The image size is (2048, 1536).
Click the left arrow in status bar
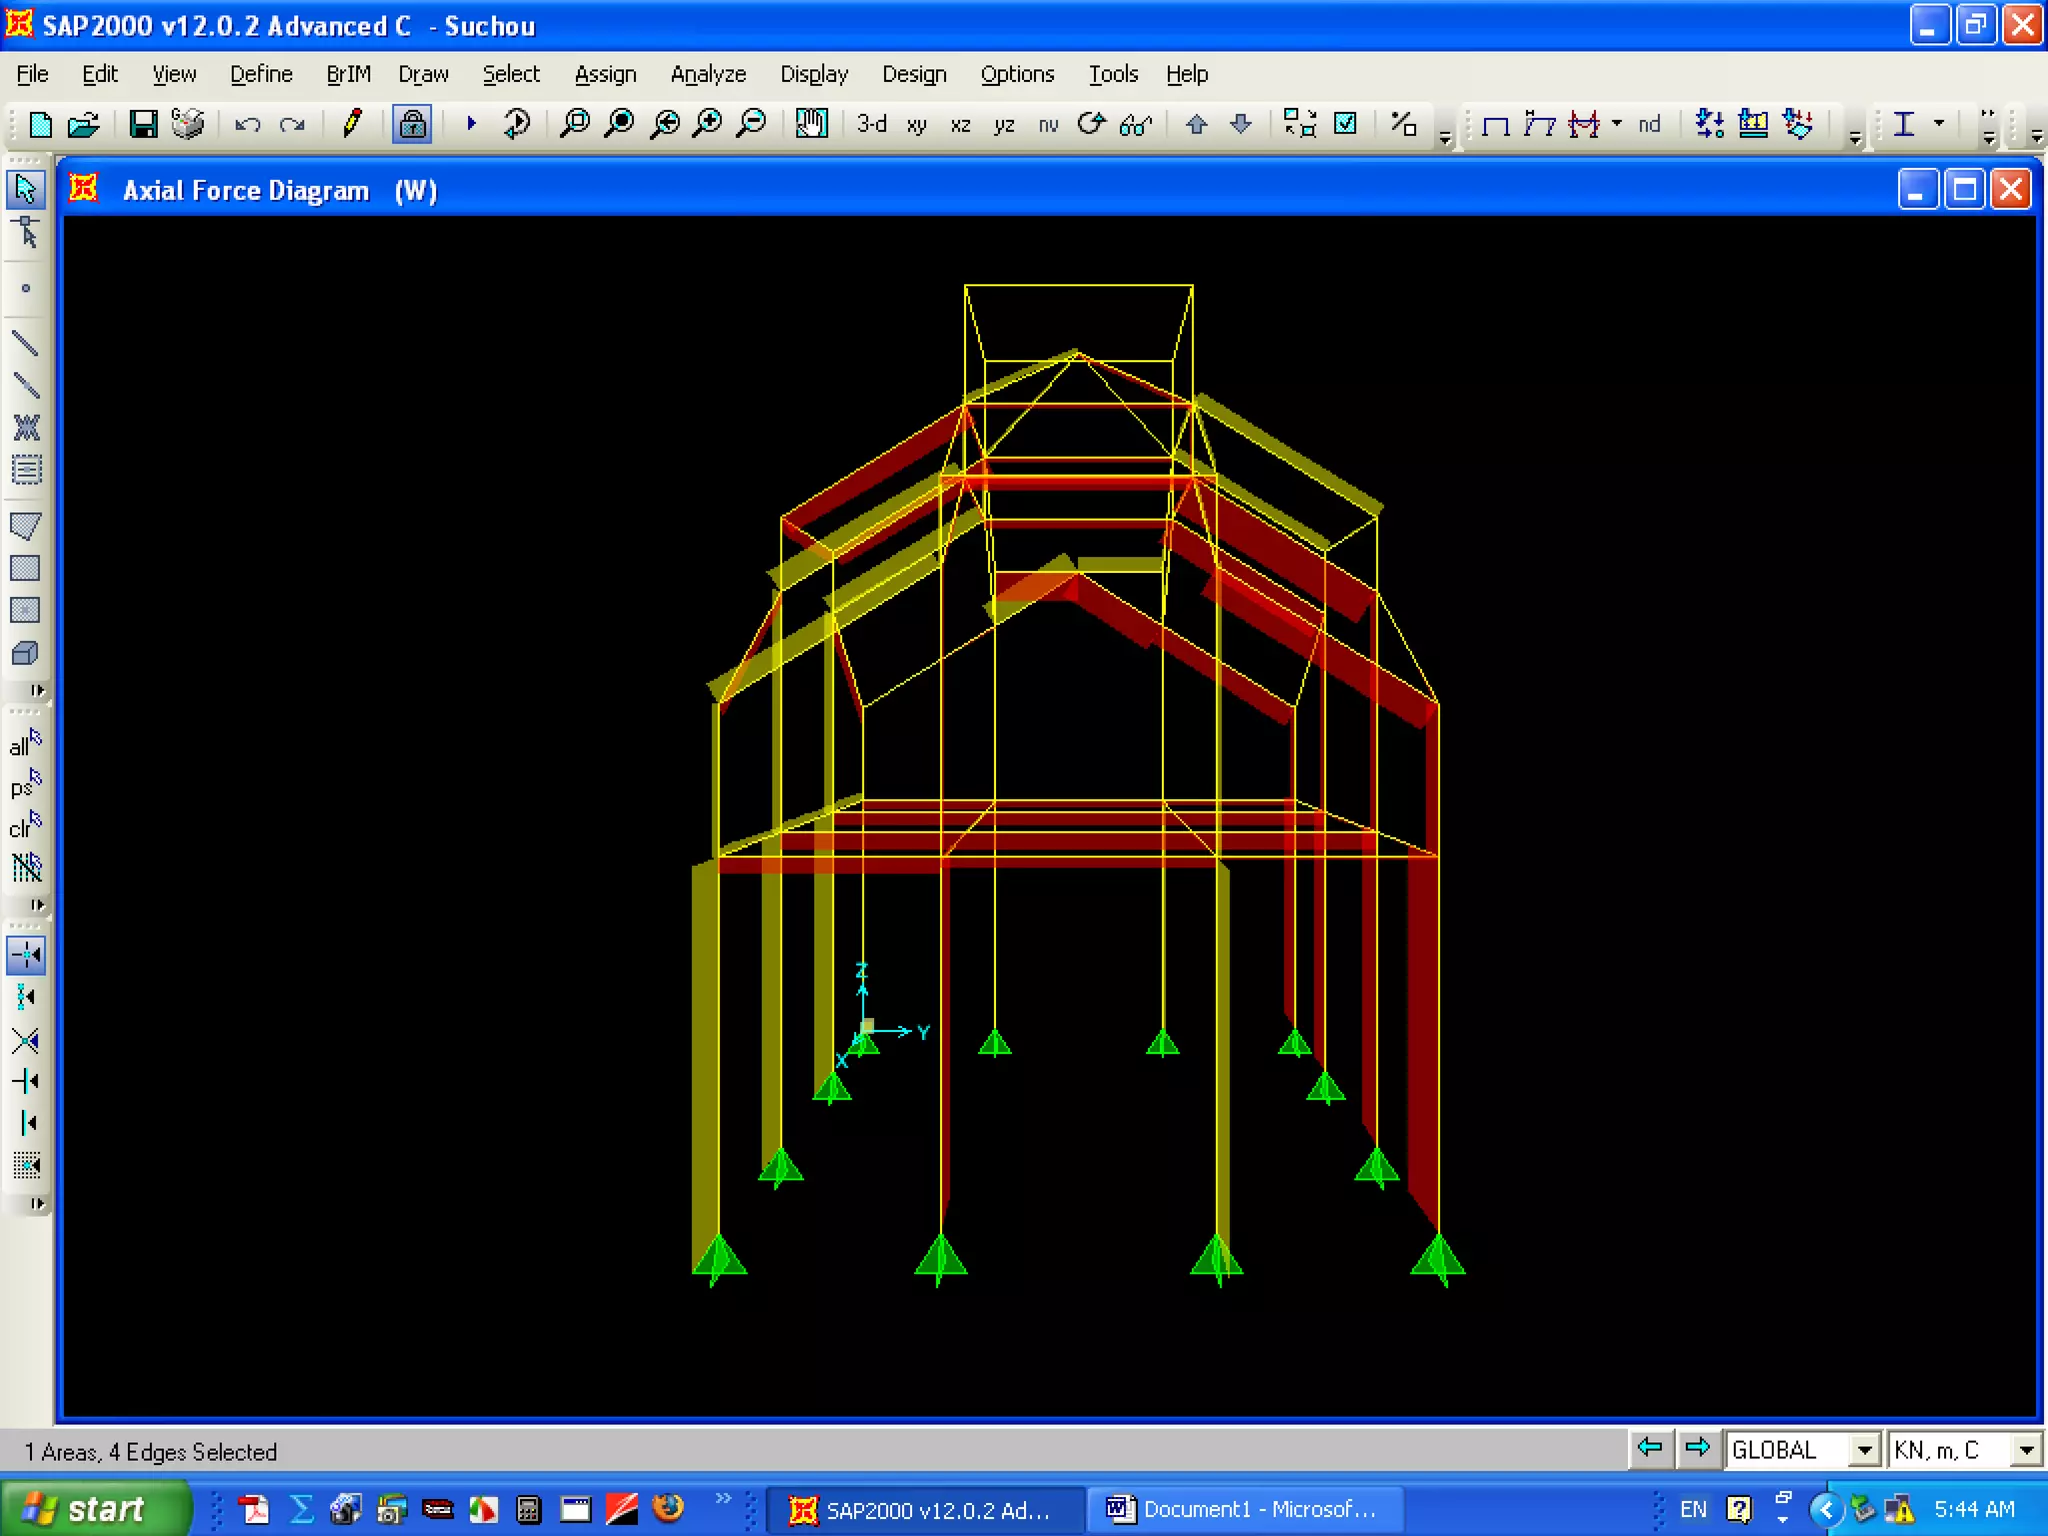[1650, 1448]
